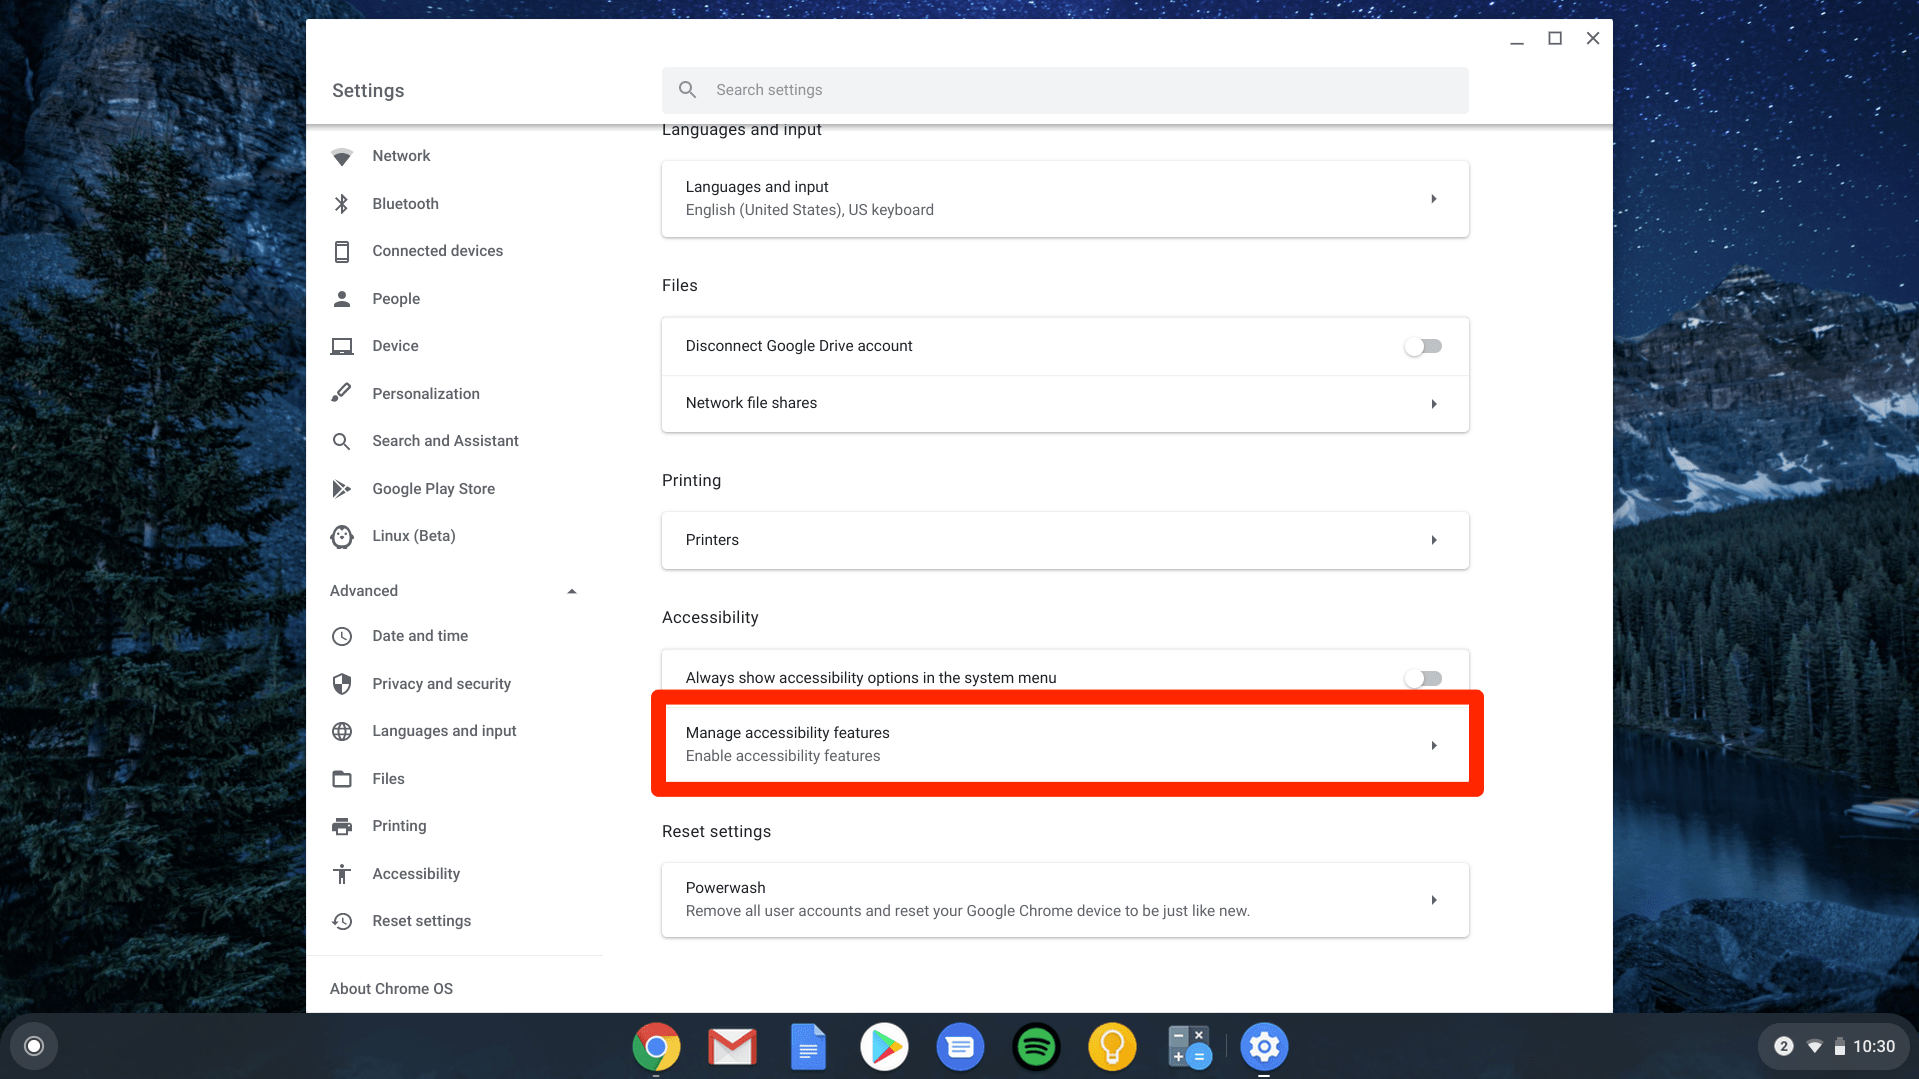Open Manage accessibility features arrow

tap(1434, 745)
